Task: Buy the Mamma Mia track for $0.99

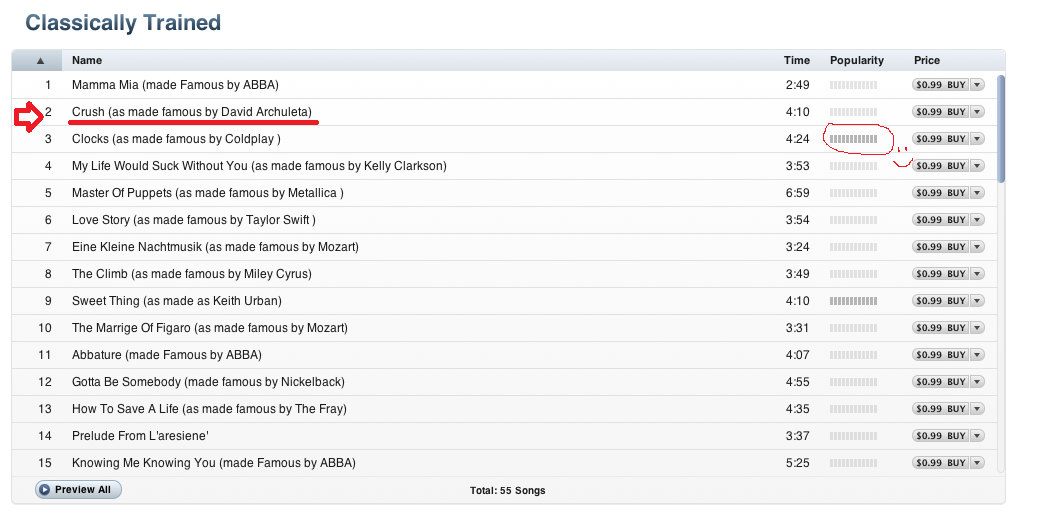Action: (x=941, y=85)
